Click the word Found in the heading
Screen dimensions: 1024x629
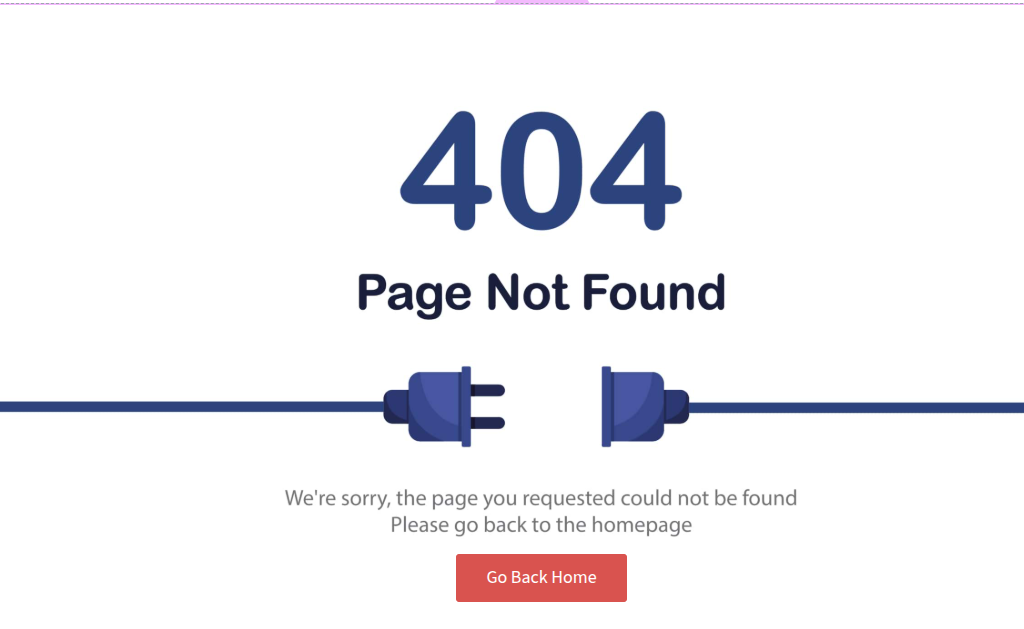click(x=654, y=292)
